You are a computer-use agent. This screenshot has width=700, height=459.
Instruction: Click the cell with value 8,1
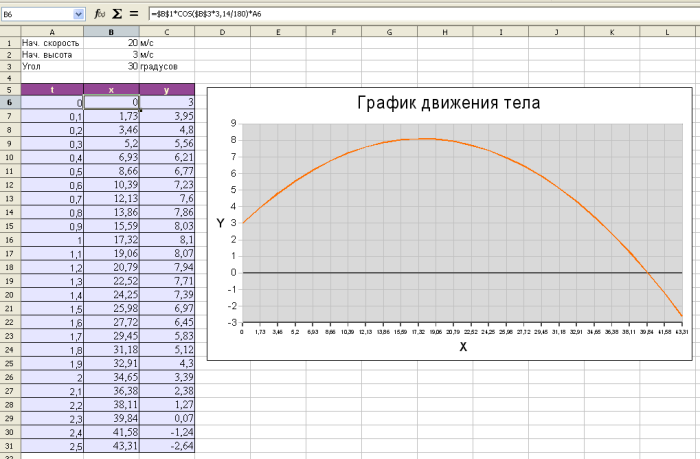tap(167, 240)
